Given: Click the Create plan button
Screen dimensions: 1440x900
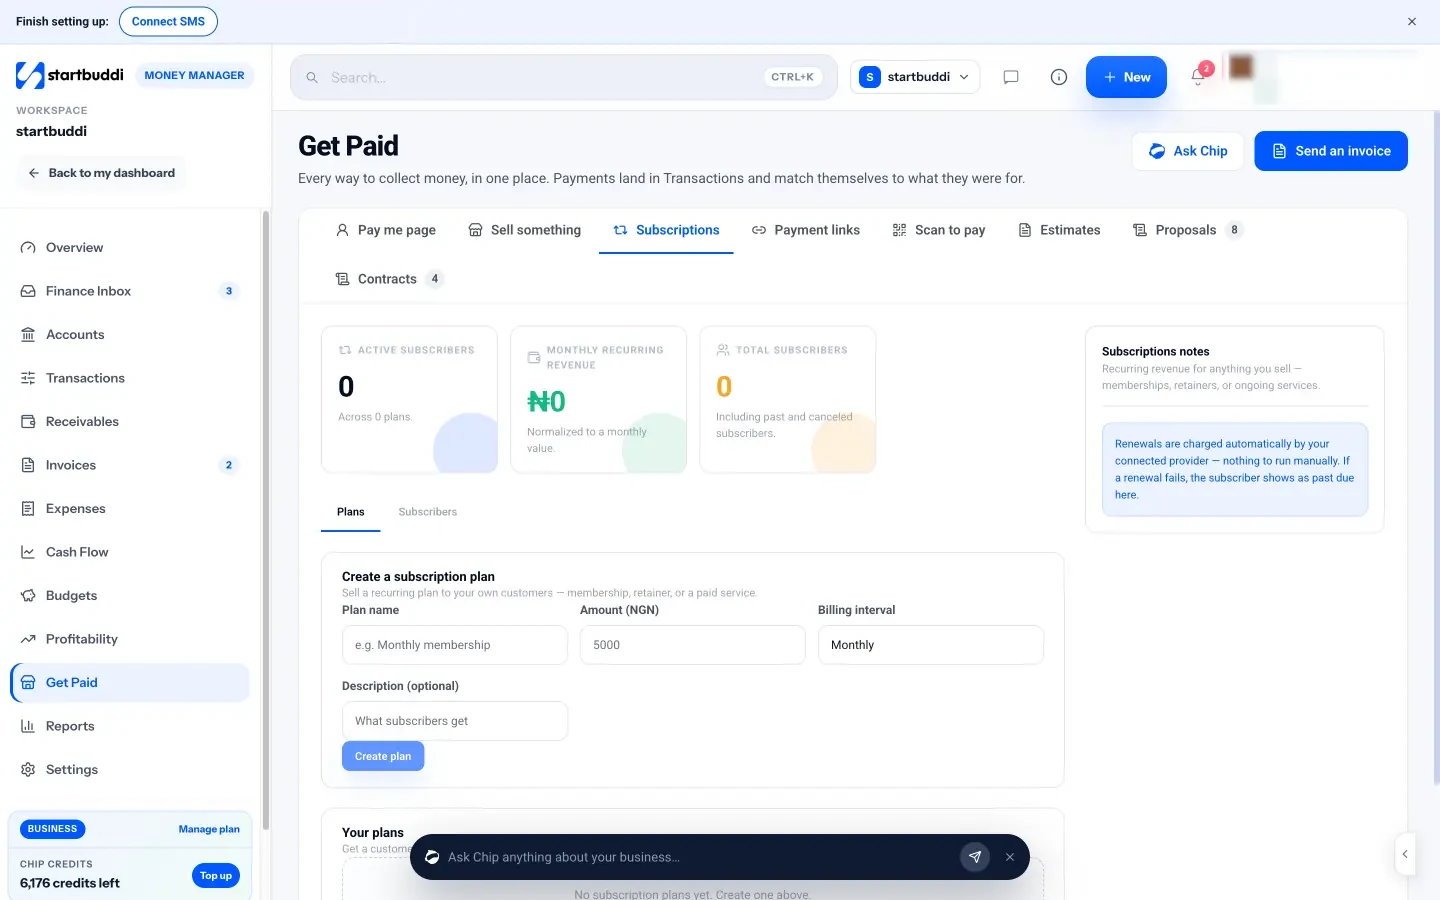Looking at the screenshot, I should coord(383,756).
